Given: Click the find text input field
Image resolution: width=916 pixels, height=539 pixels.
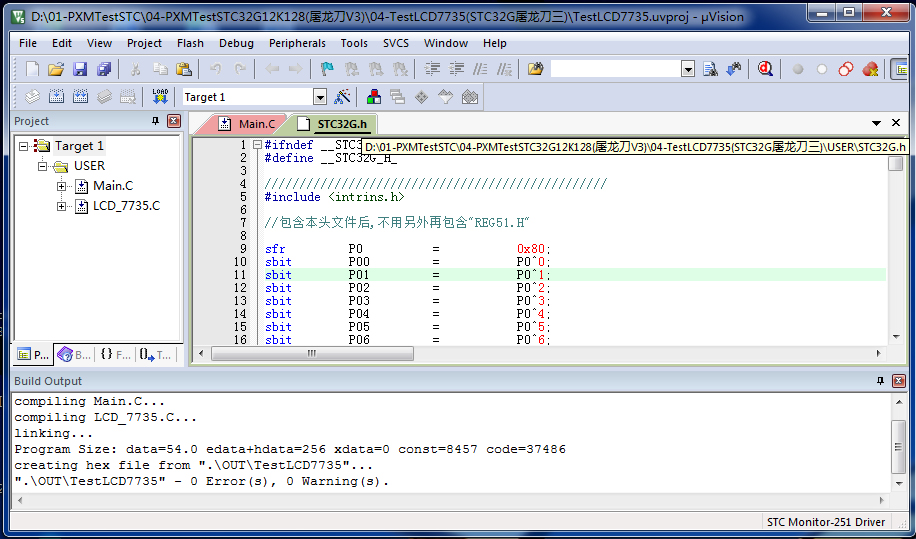Looking at the screenshot, I should (x=615, y=69).
